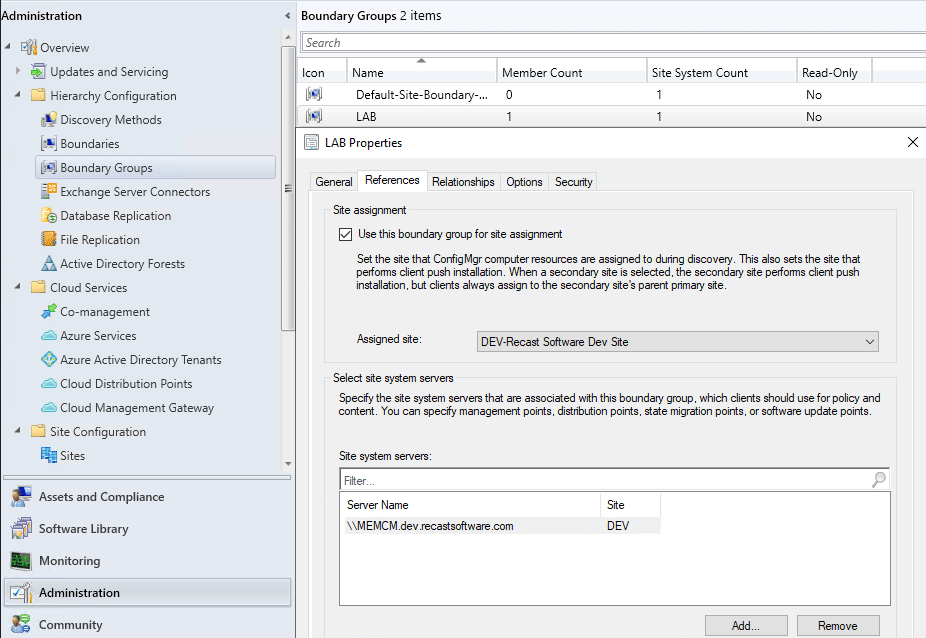The image size is (926, 638).
Task: Click the Cloud Management Gateway icon
Action: point(49,408)
